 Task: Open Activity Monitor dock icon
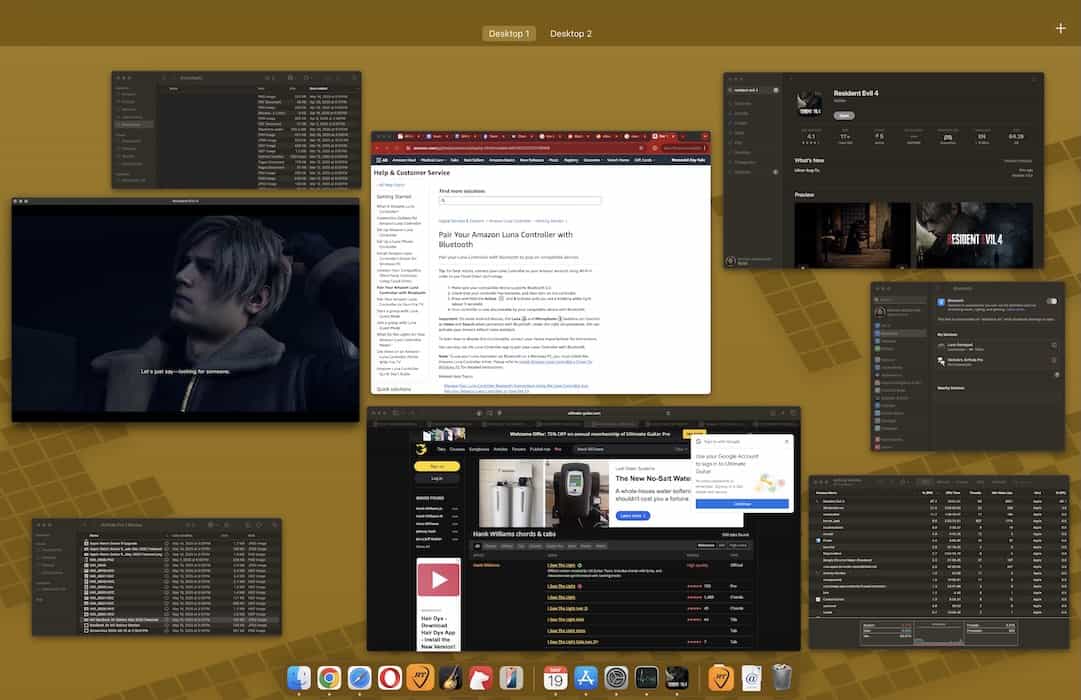click(x=647, y=678)
